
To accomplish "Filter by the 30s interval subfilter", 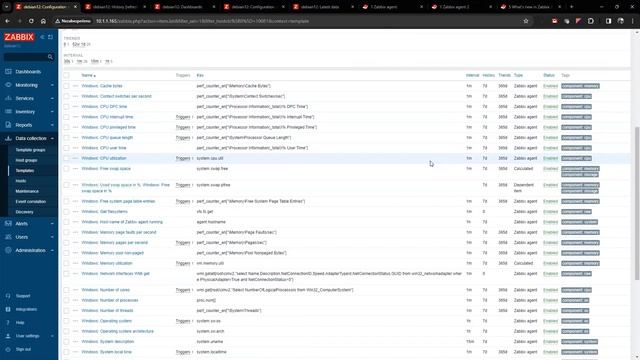I will pos(67,61).
